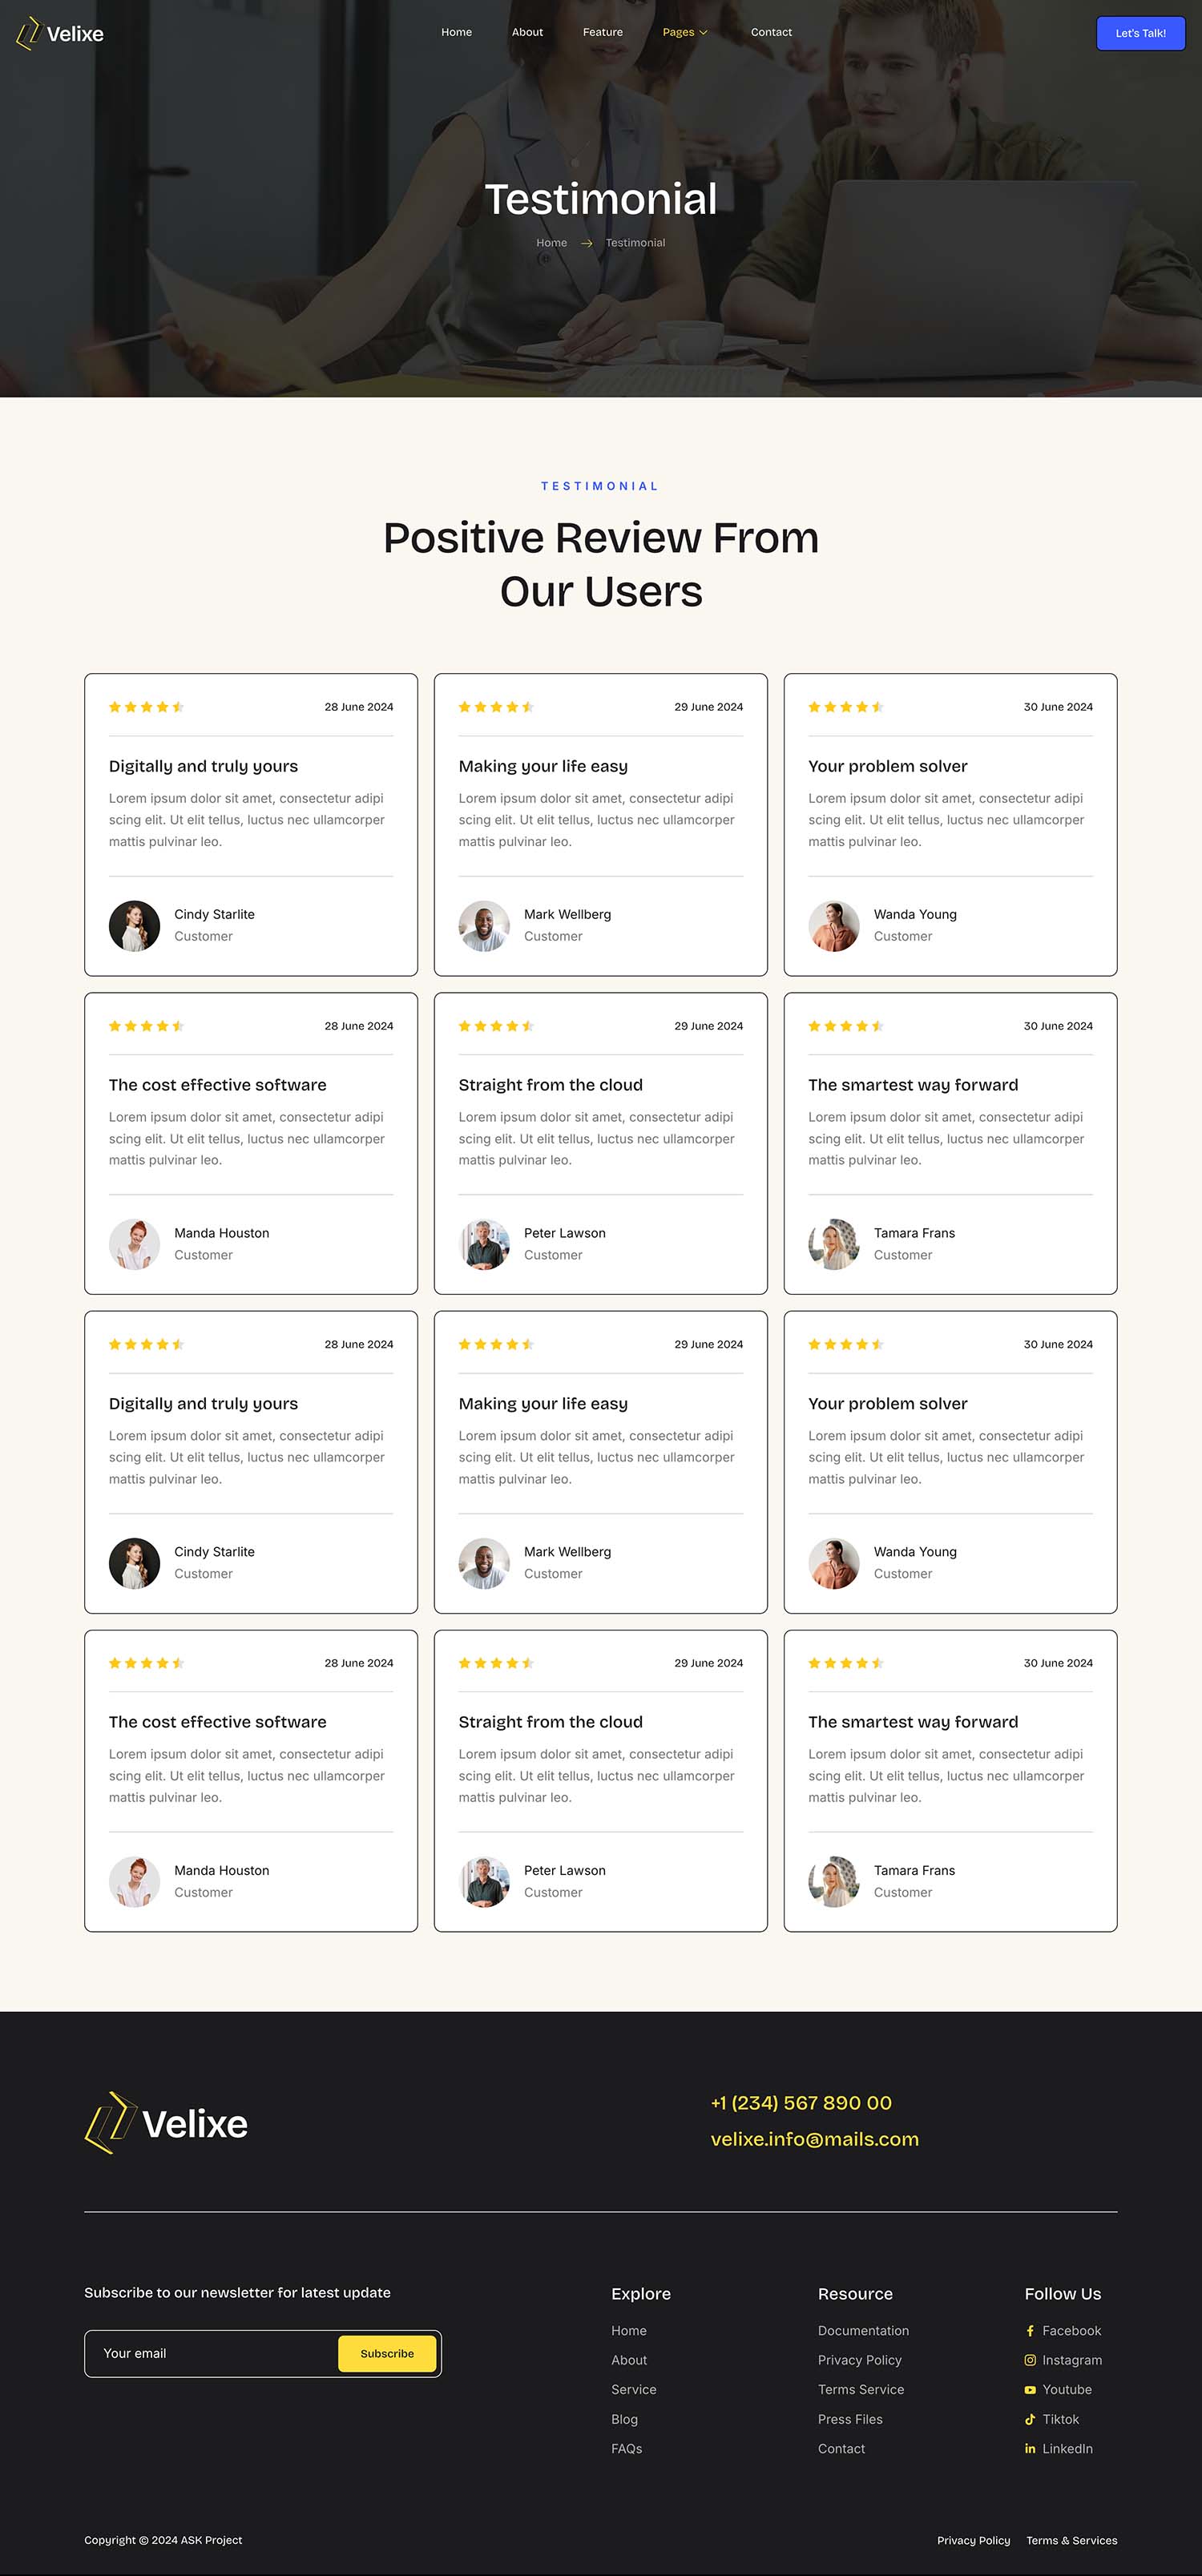Click Mark Wellberg's profile photo in top row
The height and width of the screenshot is (2576, 1202).
pos(484,925)
